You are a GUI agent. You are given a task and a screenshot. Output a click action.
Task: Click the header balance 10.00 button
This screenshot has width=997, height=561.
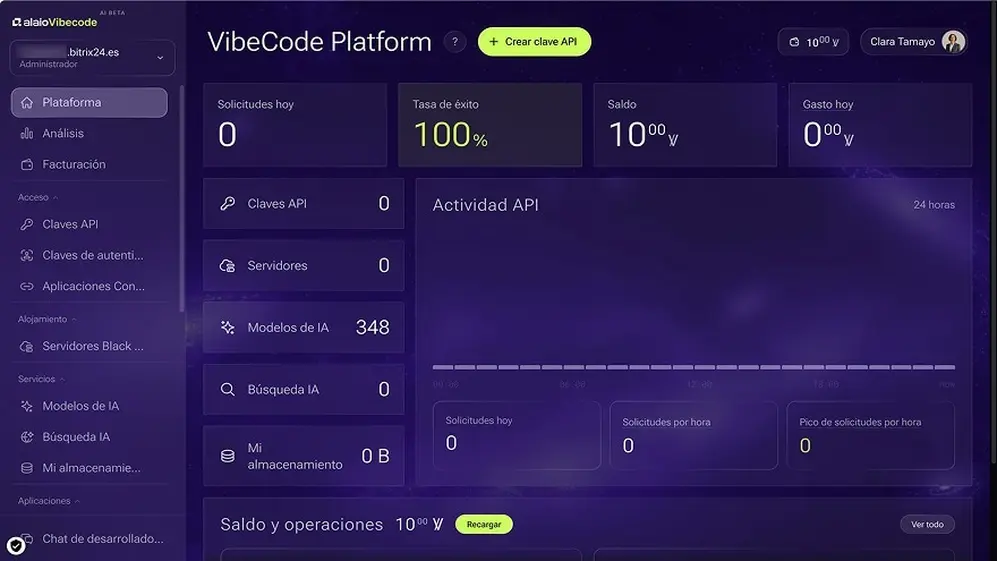click(x=813, y=42)
